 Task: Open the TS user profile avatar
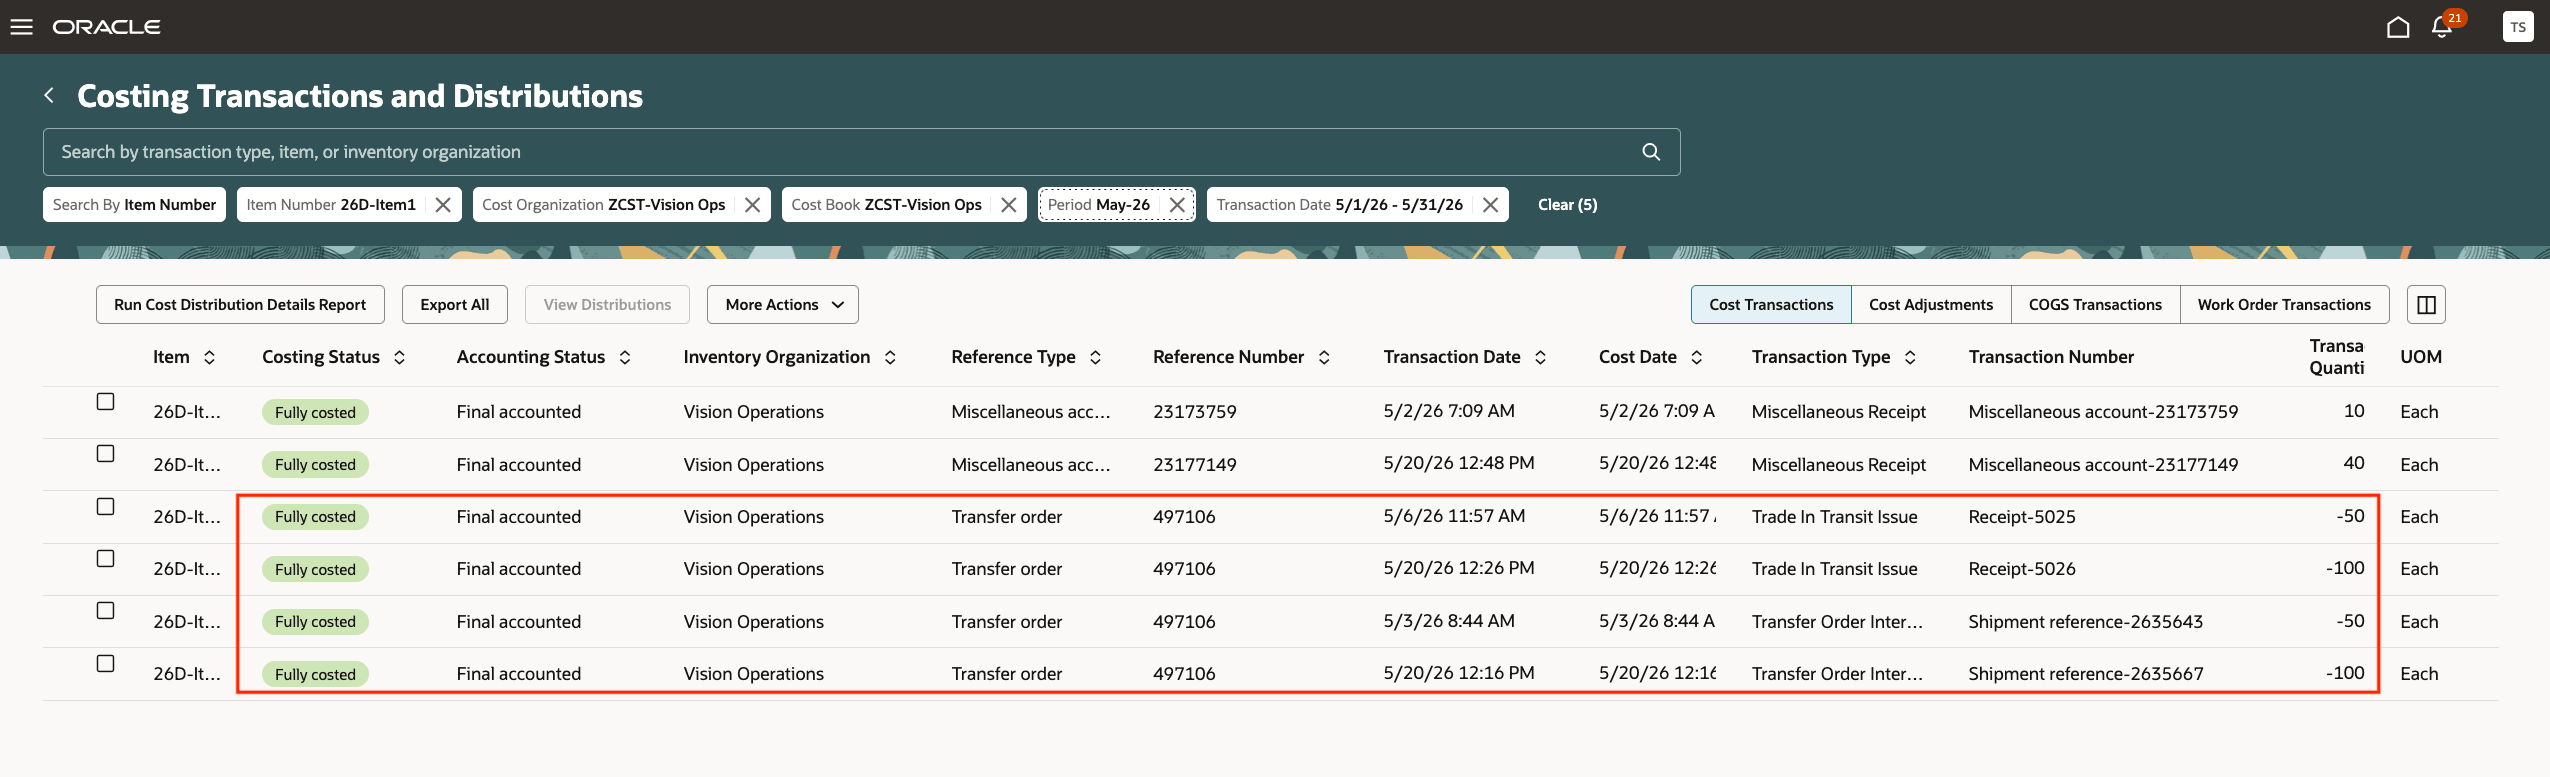point(2517,27)
